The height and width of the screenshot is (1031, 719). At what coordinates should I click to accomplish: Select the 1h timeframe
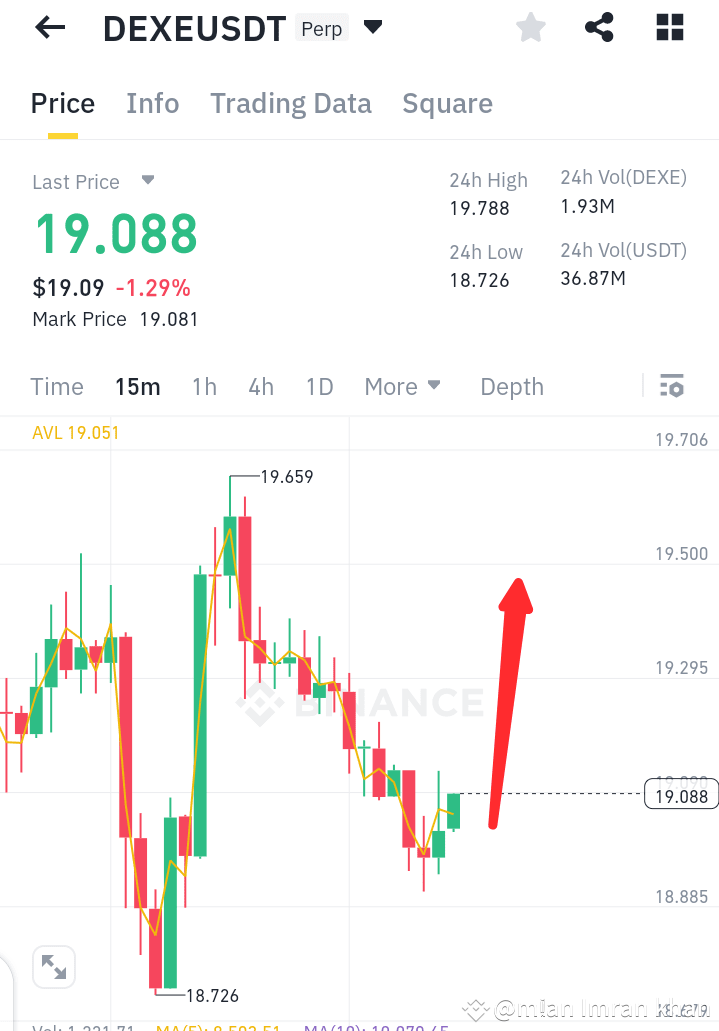point(204,386)
